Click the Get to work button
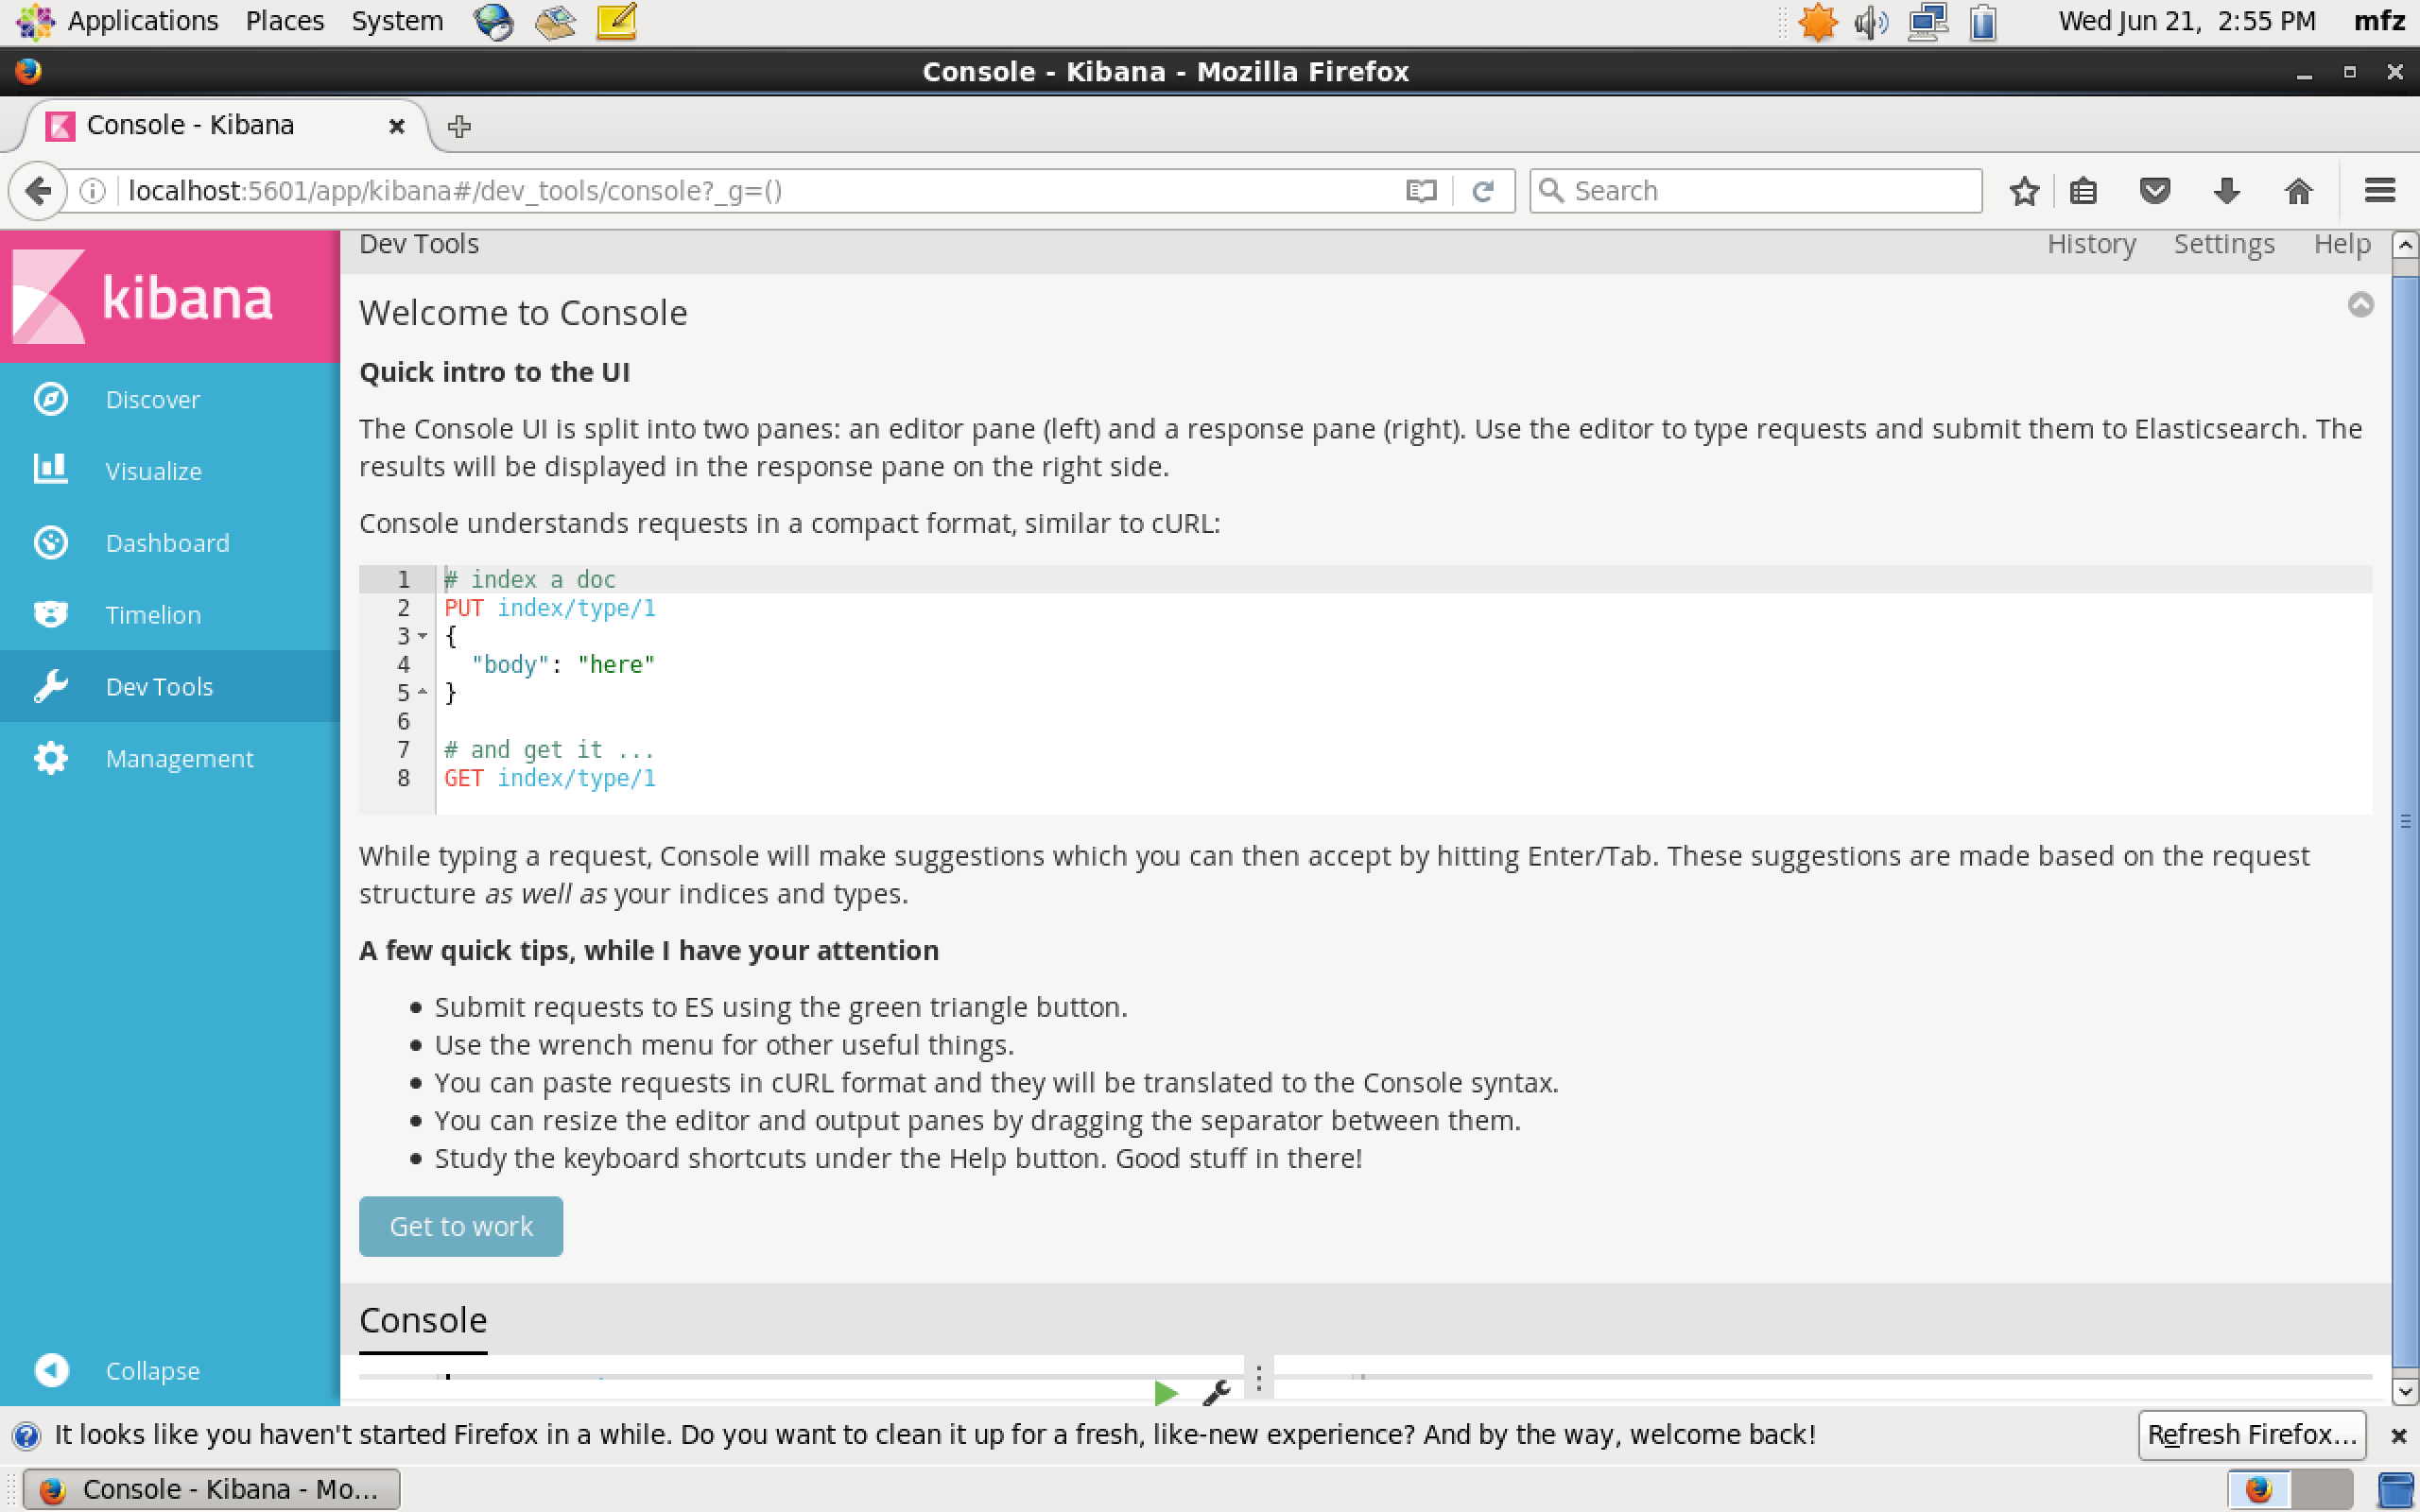2420x1512 pixels. (461, 1226)
